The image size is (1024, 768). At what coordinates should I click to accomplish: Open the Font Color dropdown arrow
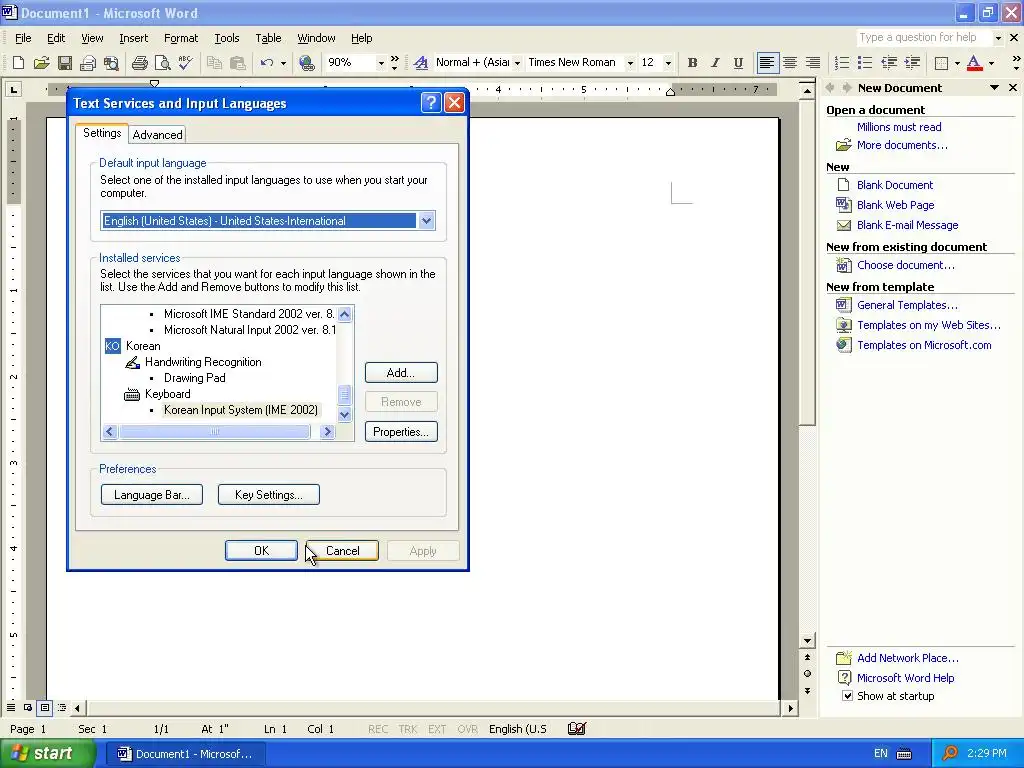click(991, 63)
